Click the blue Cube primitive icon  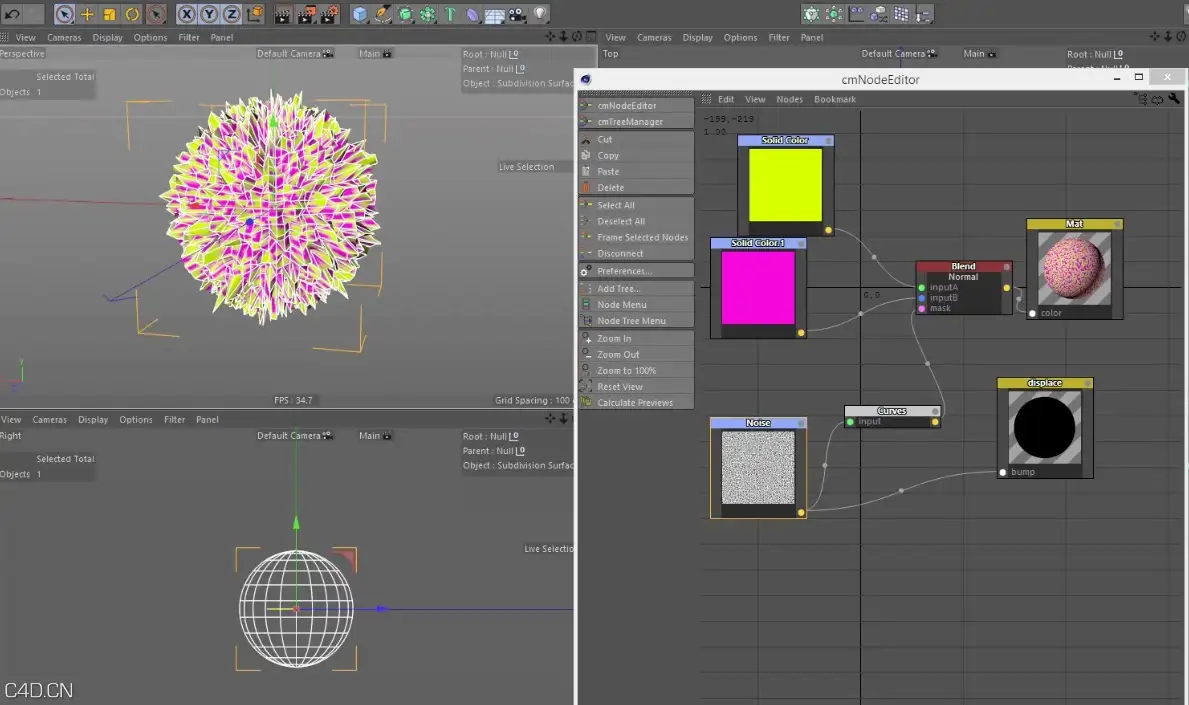(x=359, y=14)
